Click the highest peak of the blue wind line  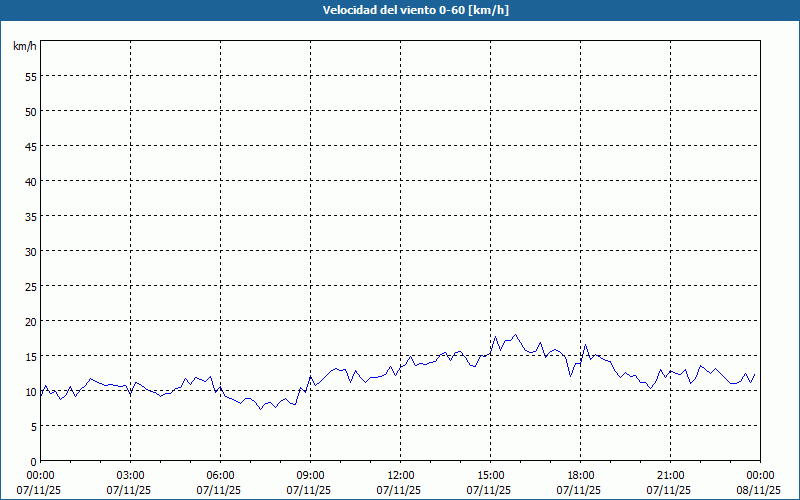pos(516,335)
